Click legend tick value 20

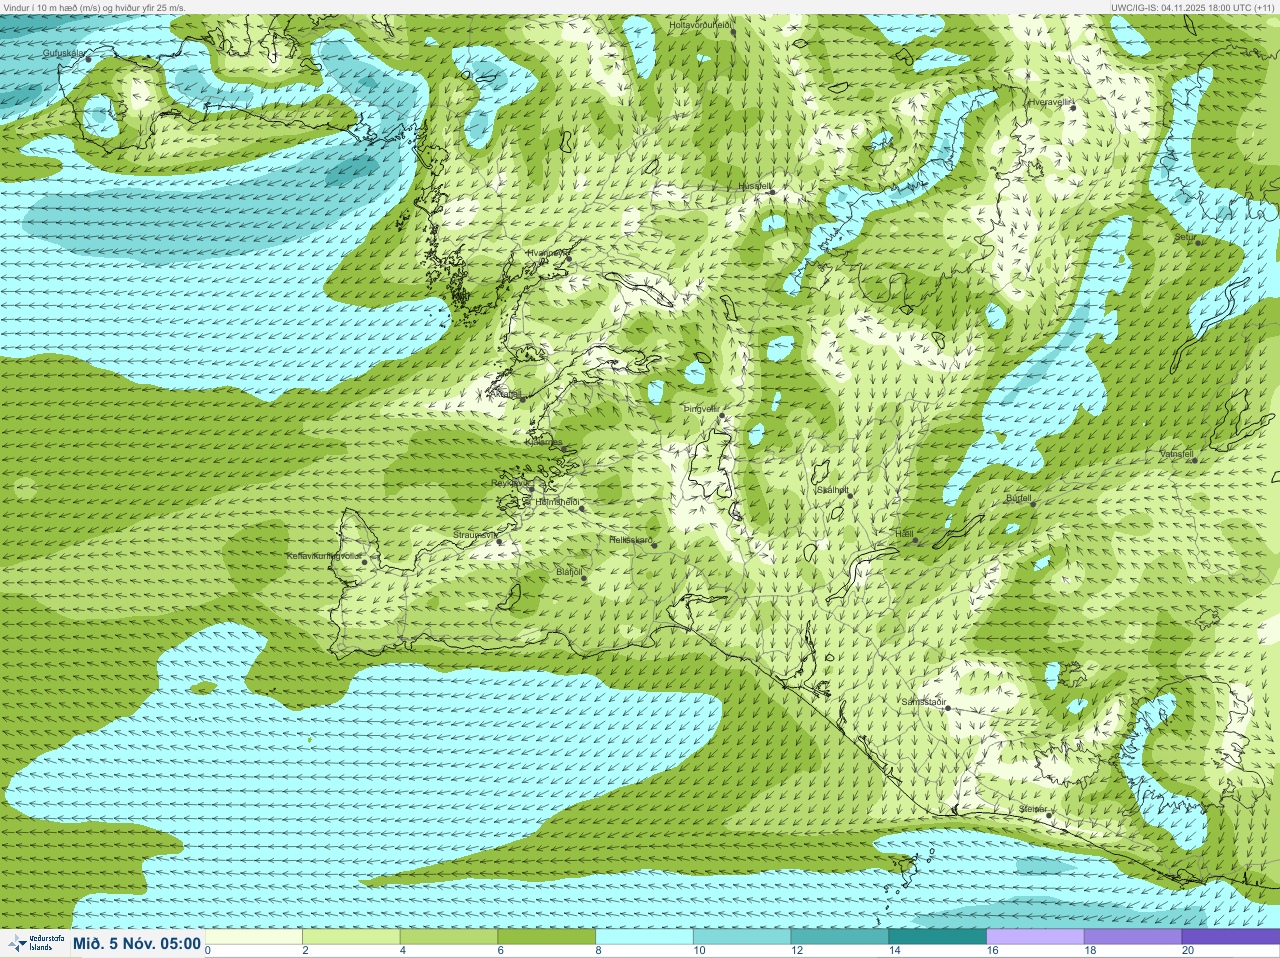tap(1187, 951)
